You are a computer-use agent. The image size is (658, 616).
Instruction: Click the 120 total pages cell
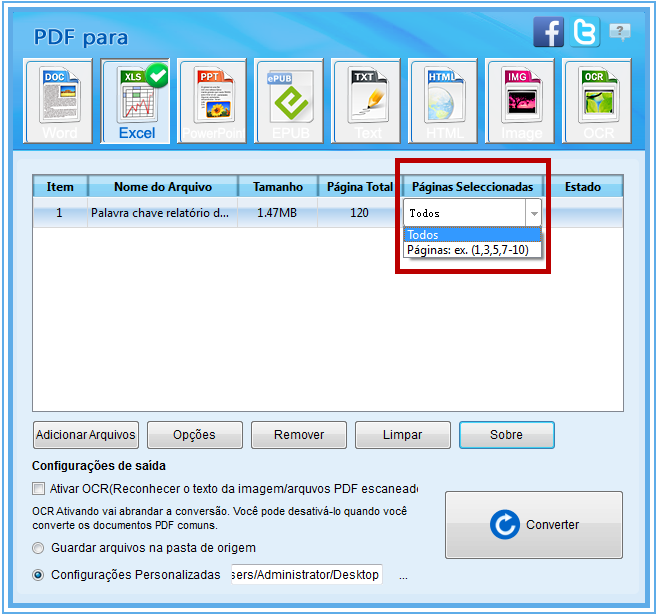click(359, 213)
